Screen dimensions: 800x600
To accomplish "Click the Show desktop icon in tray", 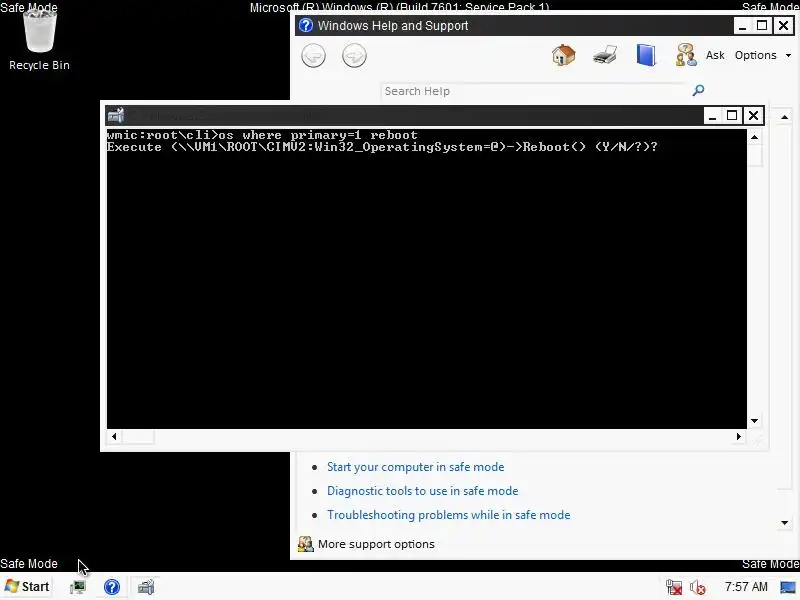I will pyautogui.click(x=788, y=587).
